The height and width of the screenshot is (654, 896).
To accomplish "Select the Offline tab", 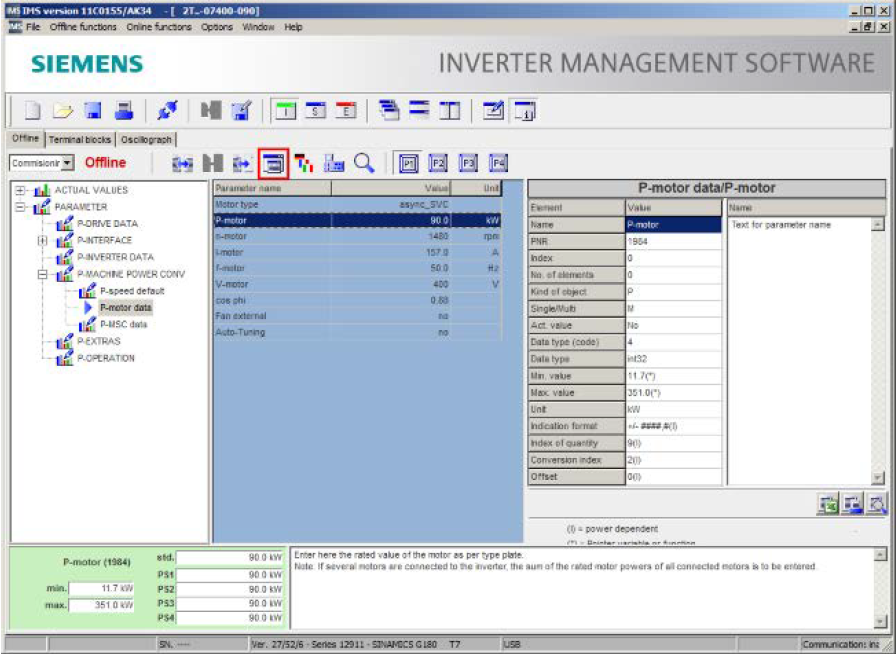I will click(x=26, y=138).
